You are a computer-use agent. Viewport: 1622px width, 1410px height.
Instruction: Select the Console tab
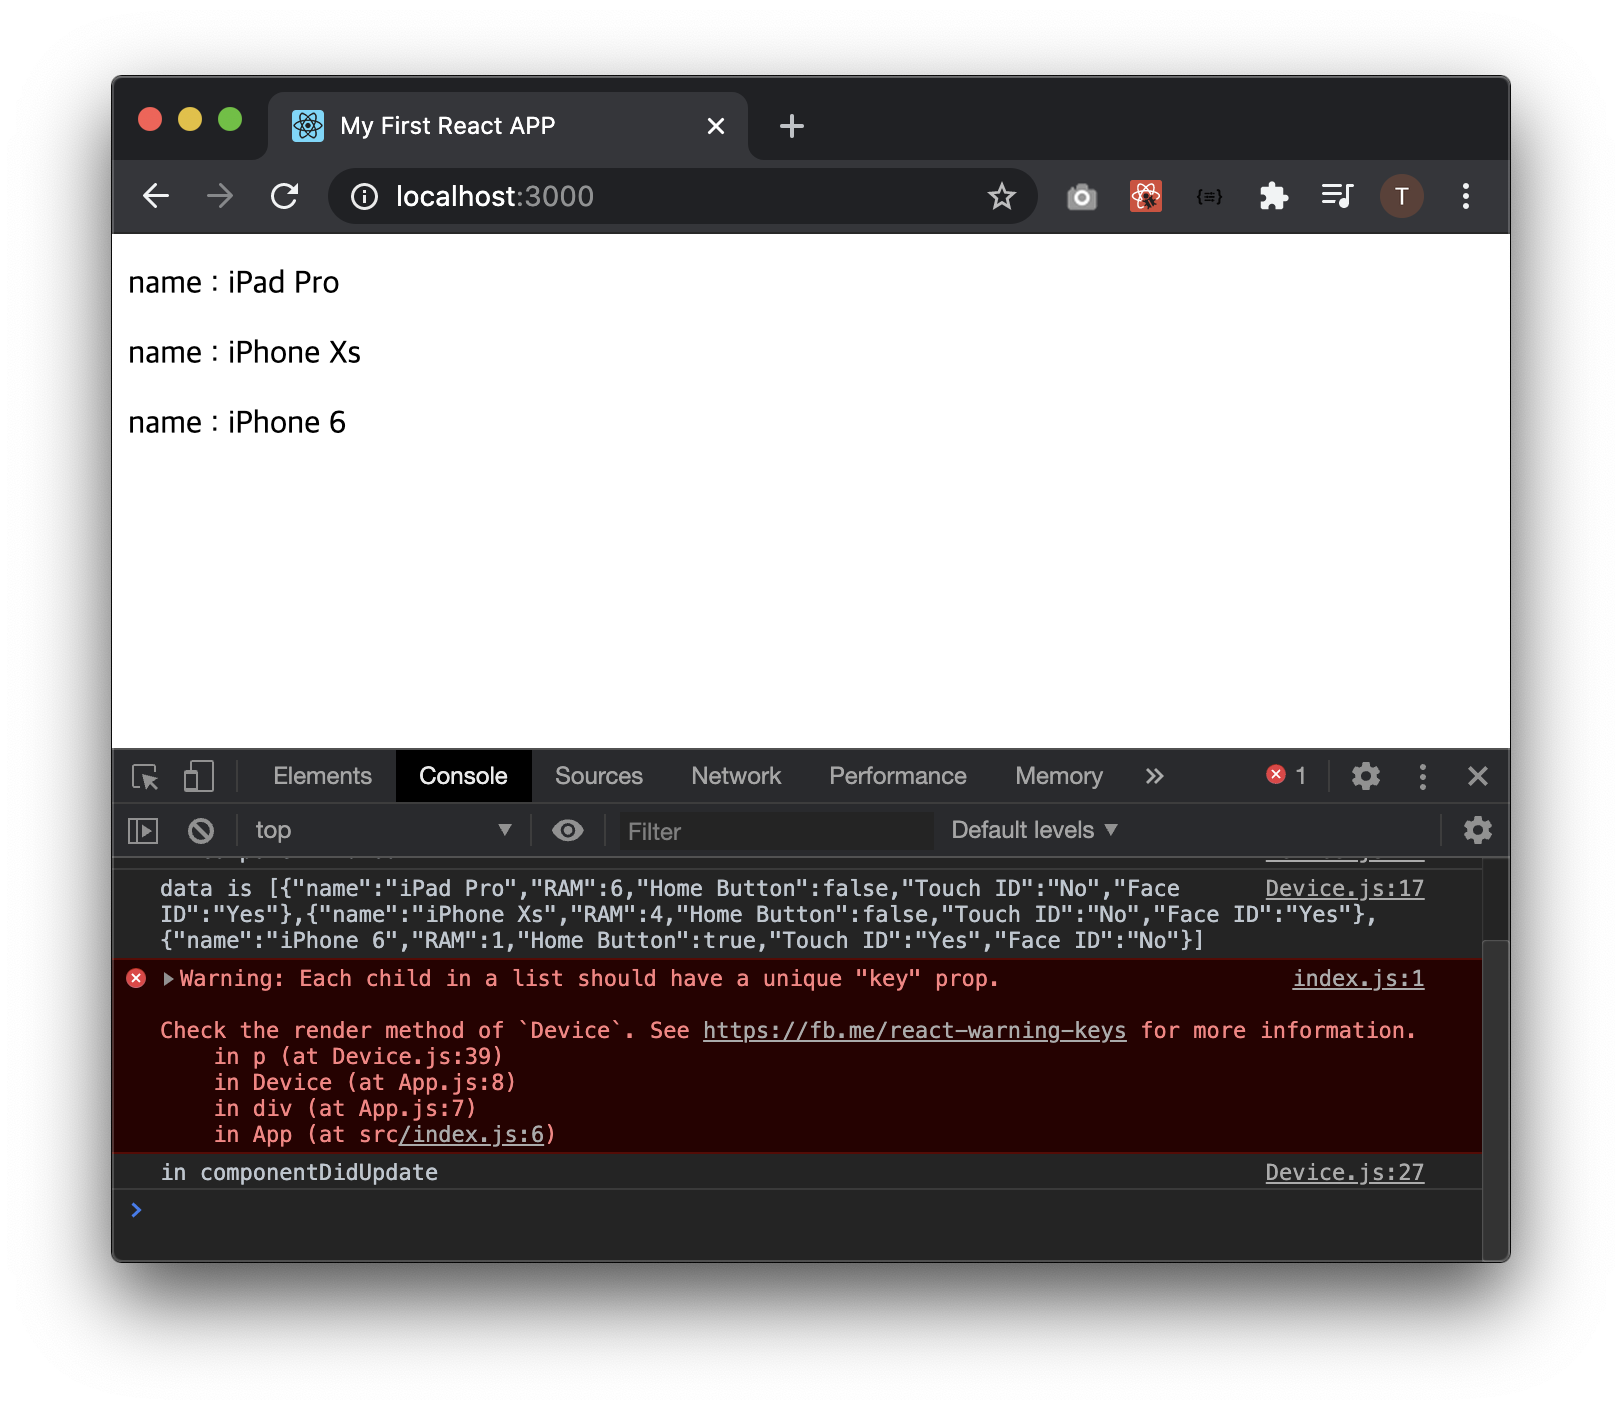point(463,776)
